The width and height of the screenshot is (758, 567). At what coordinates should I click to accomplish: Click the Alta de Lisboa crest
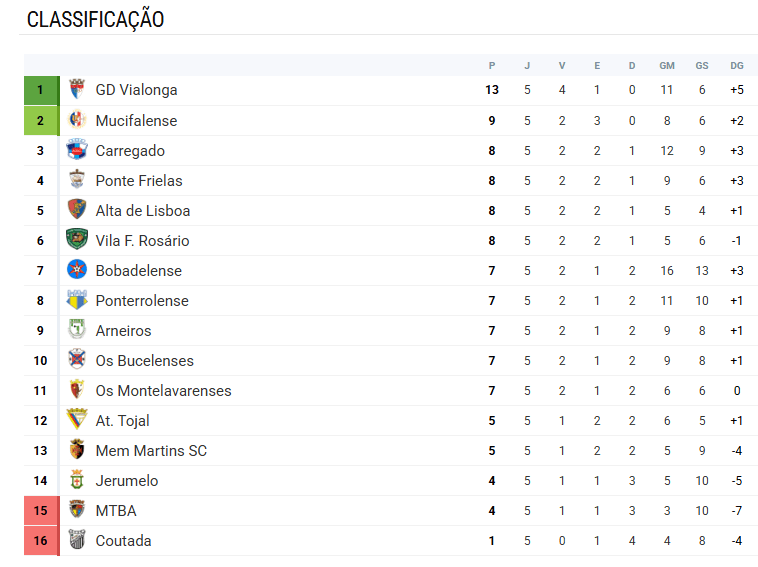[77, 210]
